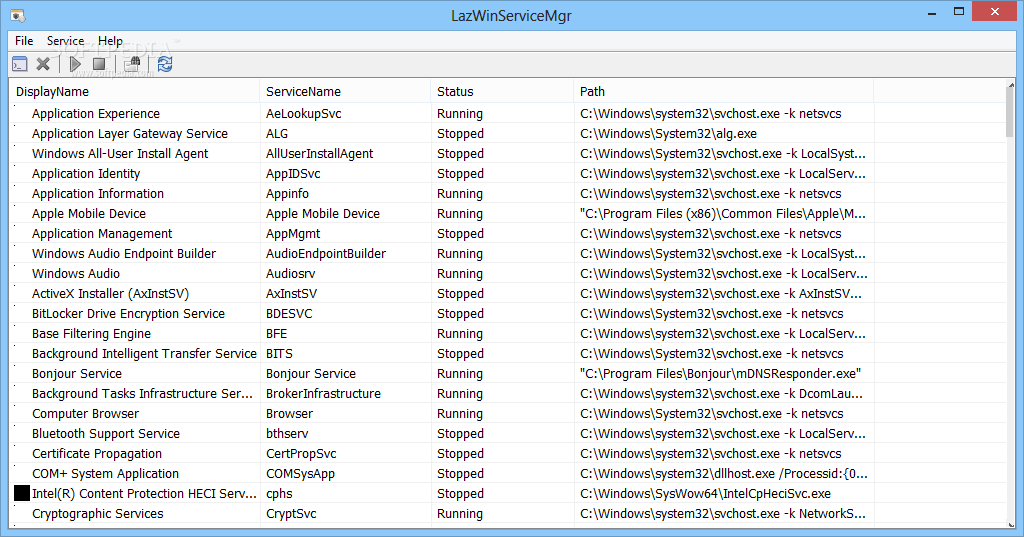The width and height of the screenshot is (1024, 537).
Task: Select the Computer Browser service
Action: [x=86, y=414]
